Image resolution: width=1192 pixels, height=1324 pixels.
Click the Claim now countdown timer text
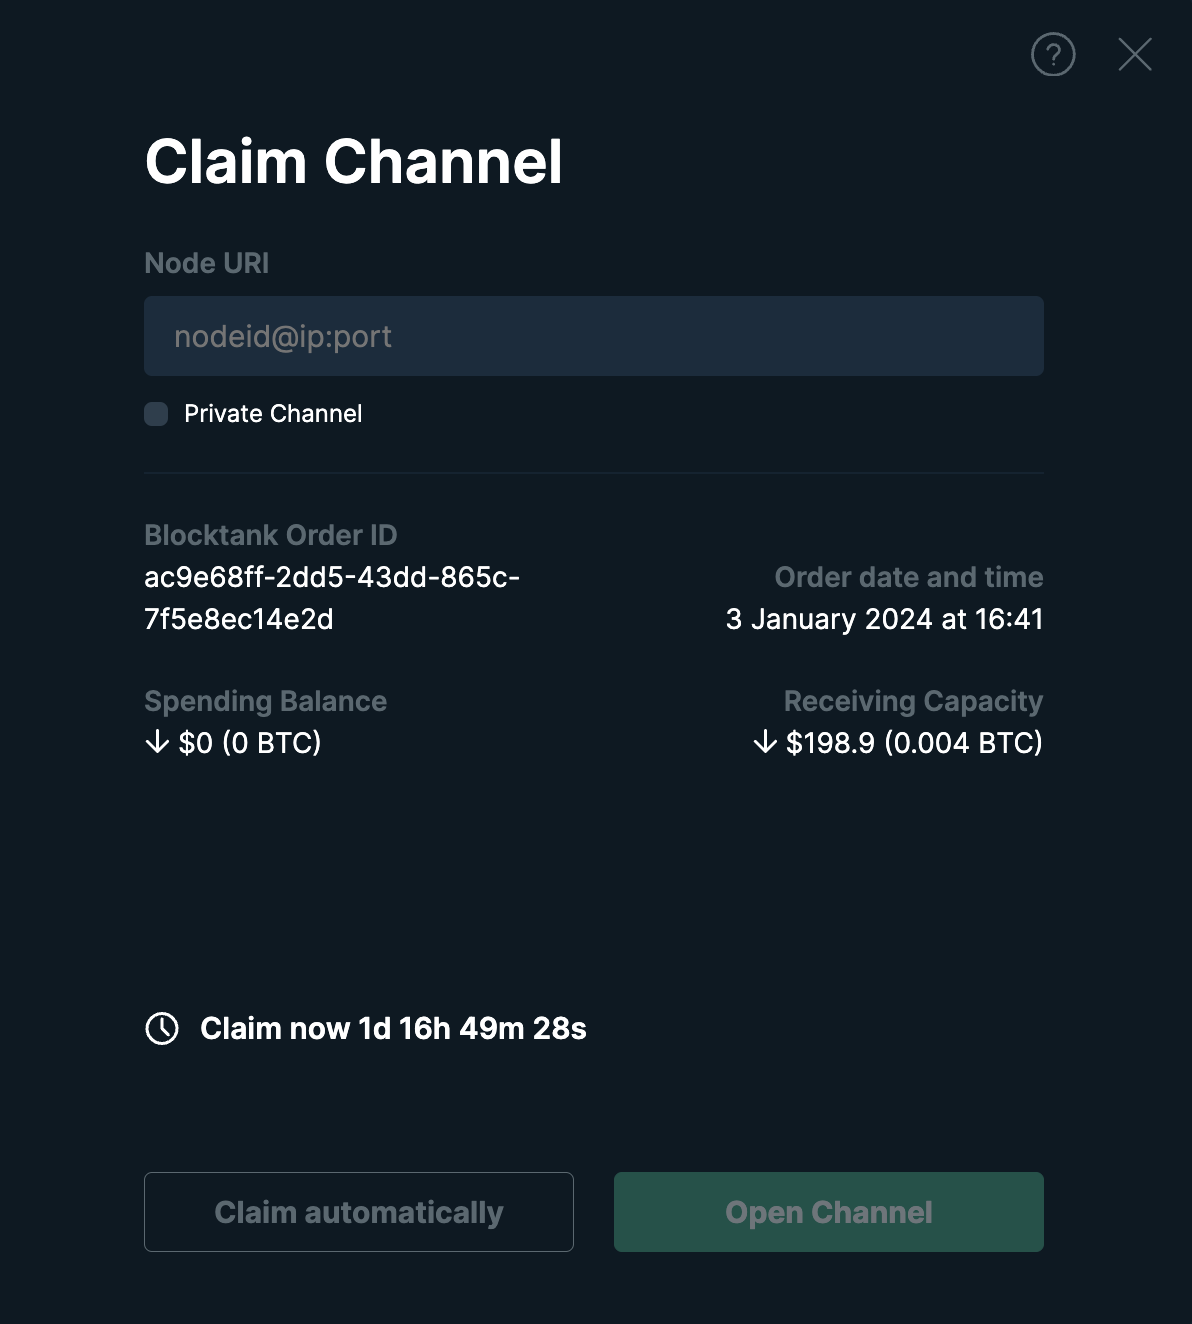pos(393,1028)
